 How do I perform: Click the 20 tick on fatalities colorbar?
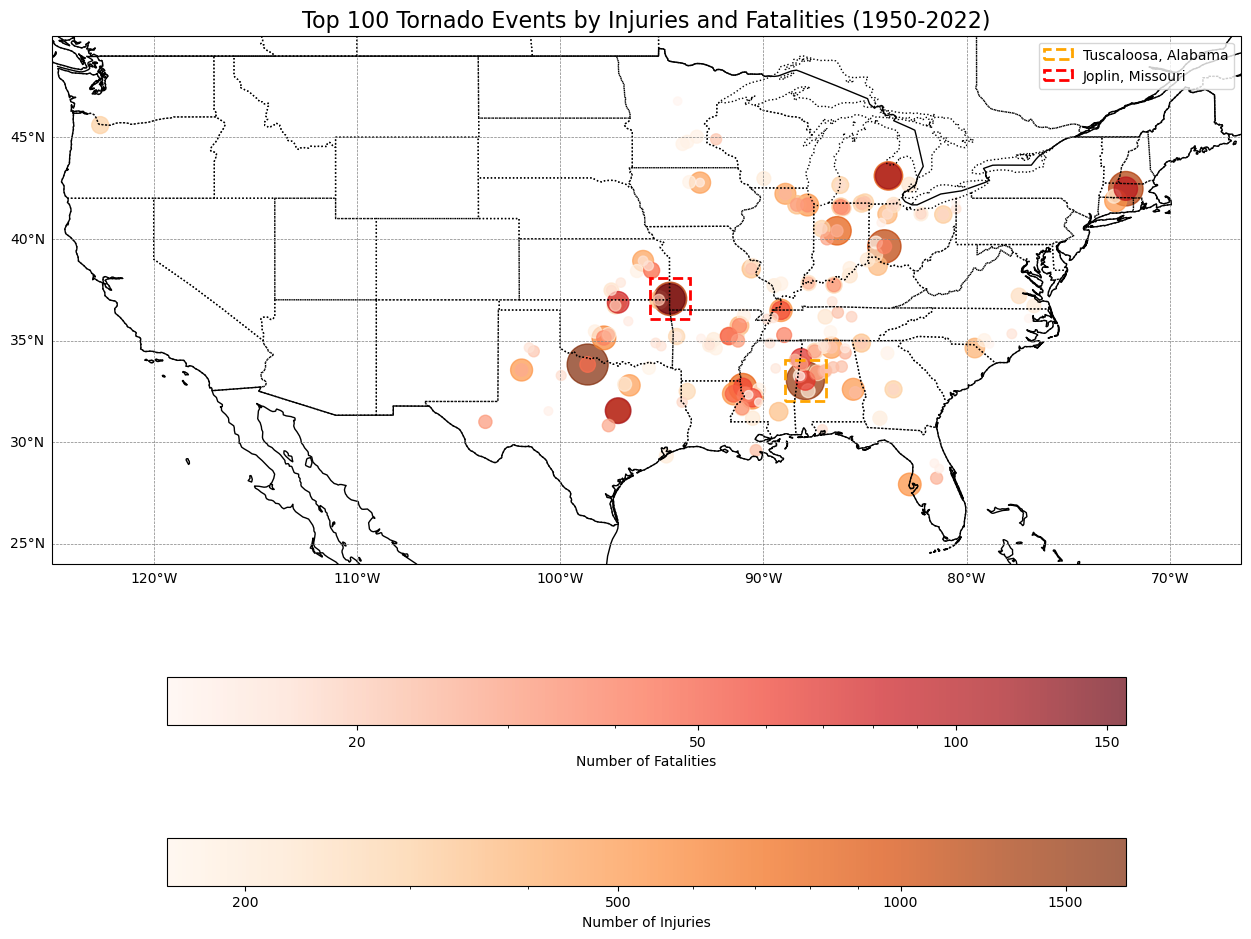coord(356,742)
